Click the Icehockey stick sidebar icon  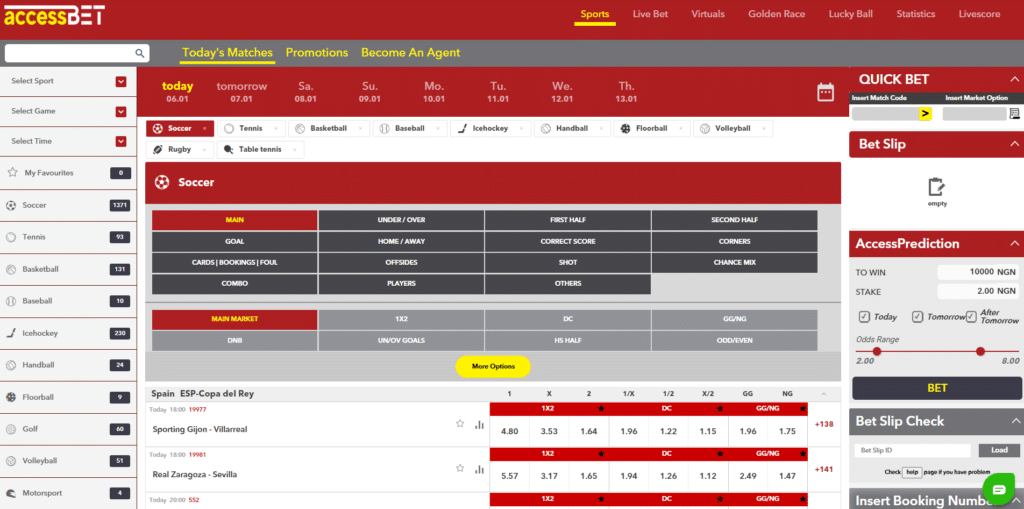(10, 333)
